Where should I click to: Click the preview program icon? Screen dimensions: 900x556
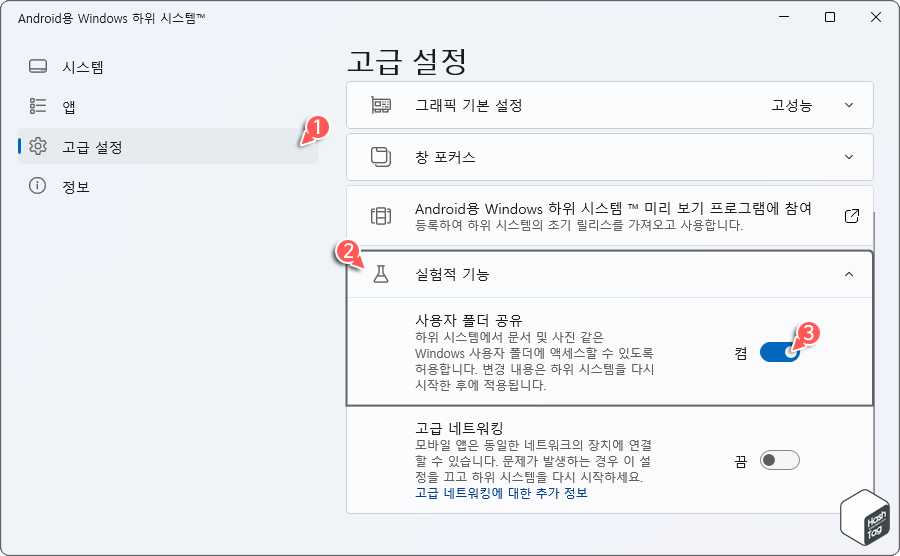[x=381, y=216]
